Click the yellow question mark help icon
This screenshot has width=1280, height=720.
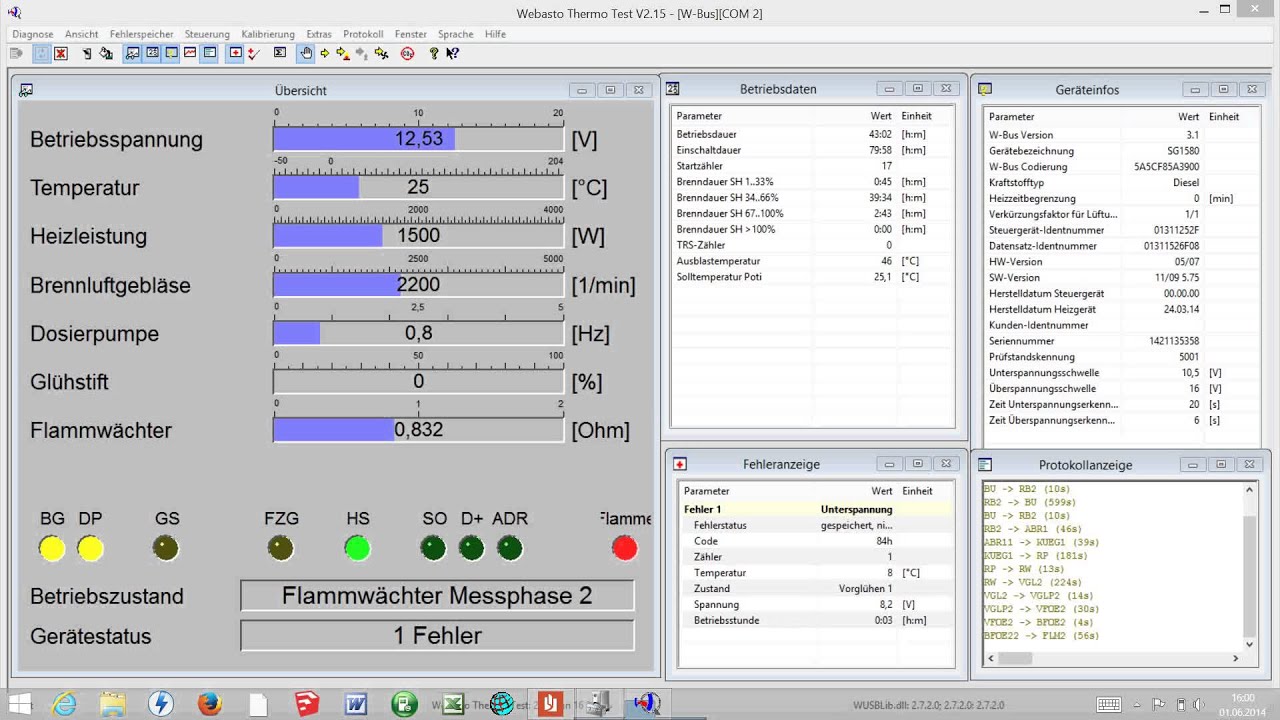click(x=434, y=53)
